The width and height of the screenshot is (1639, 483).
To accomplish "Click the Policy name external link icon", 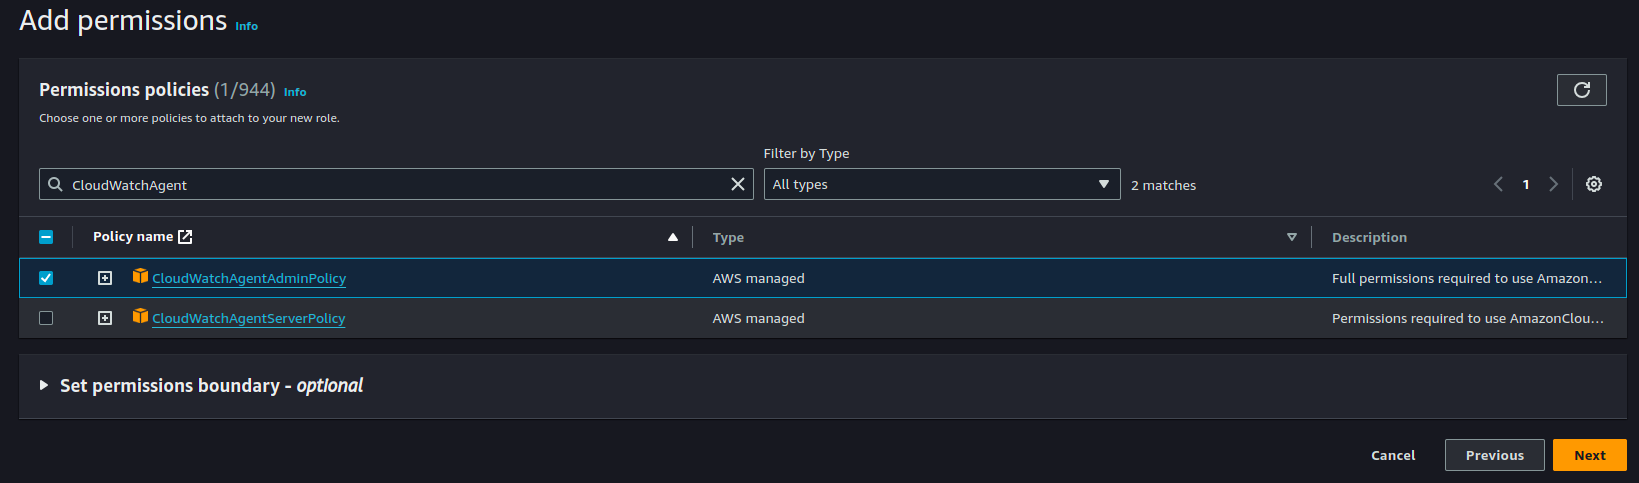I will 185,237.
